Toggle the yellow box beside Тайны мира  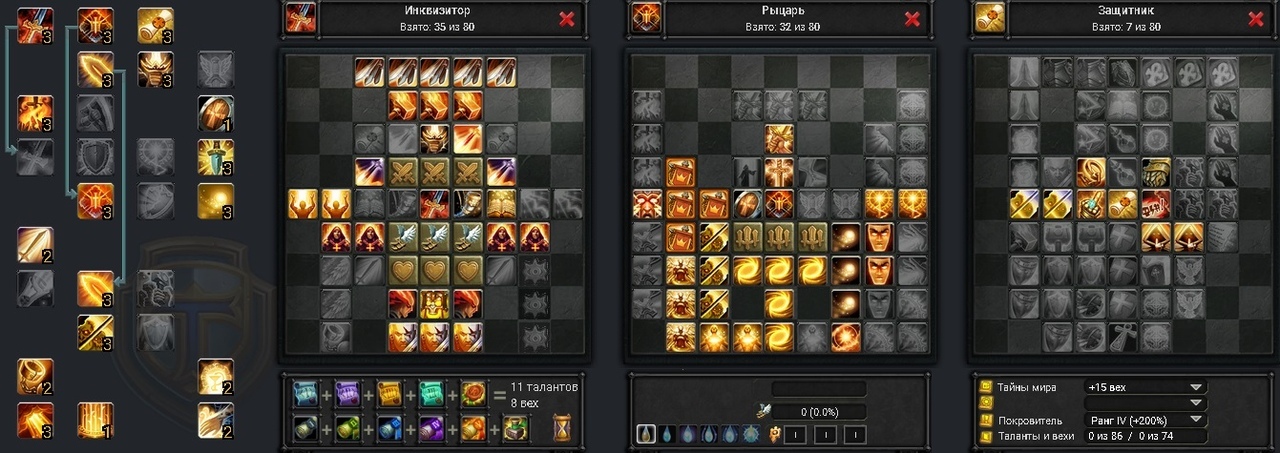point(986,387)
